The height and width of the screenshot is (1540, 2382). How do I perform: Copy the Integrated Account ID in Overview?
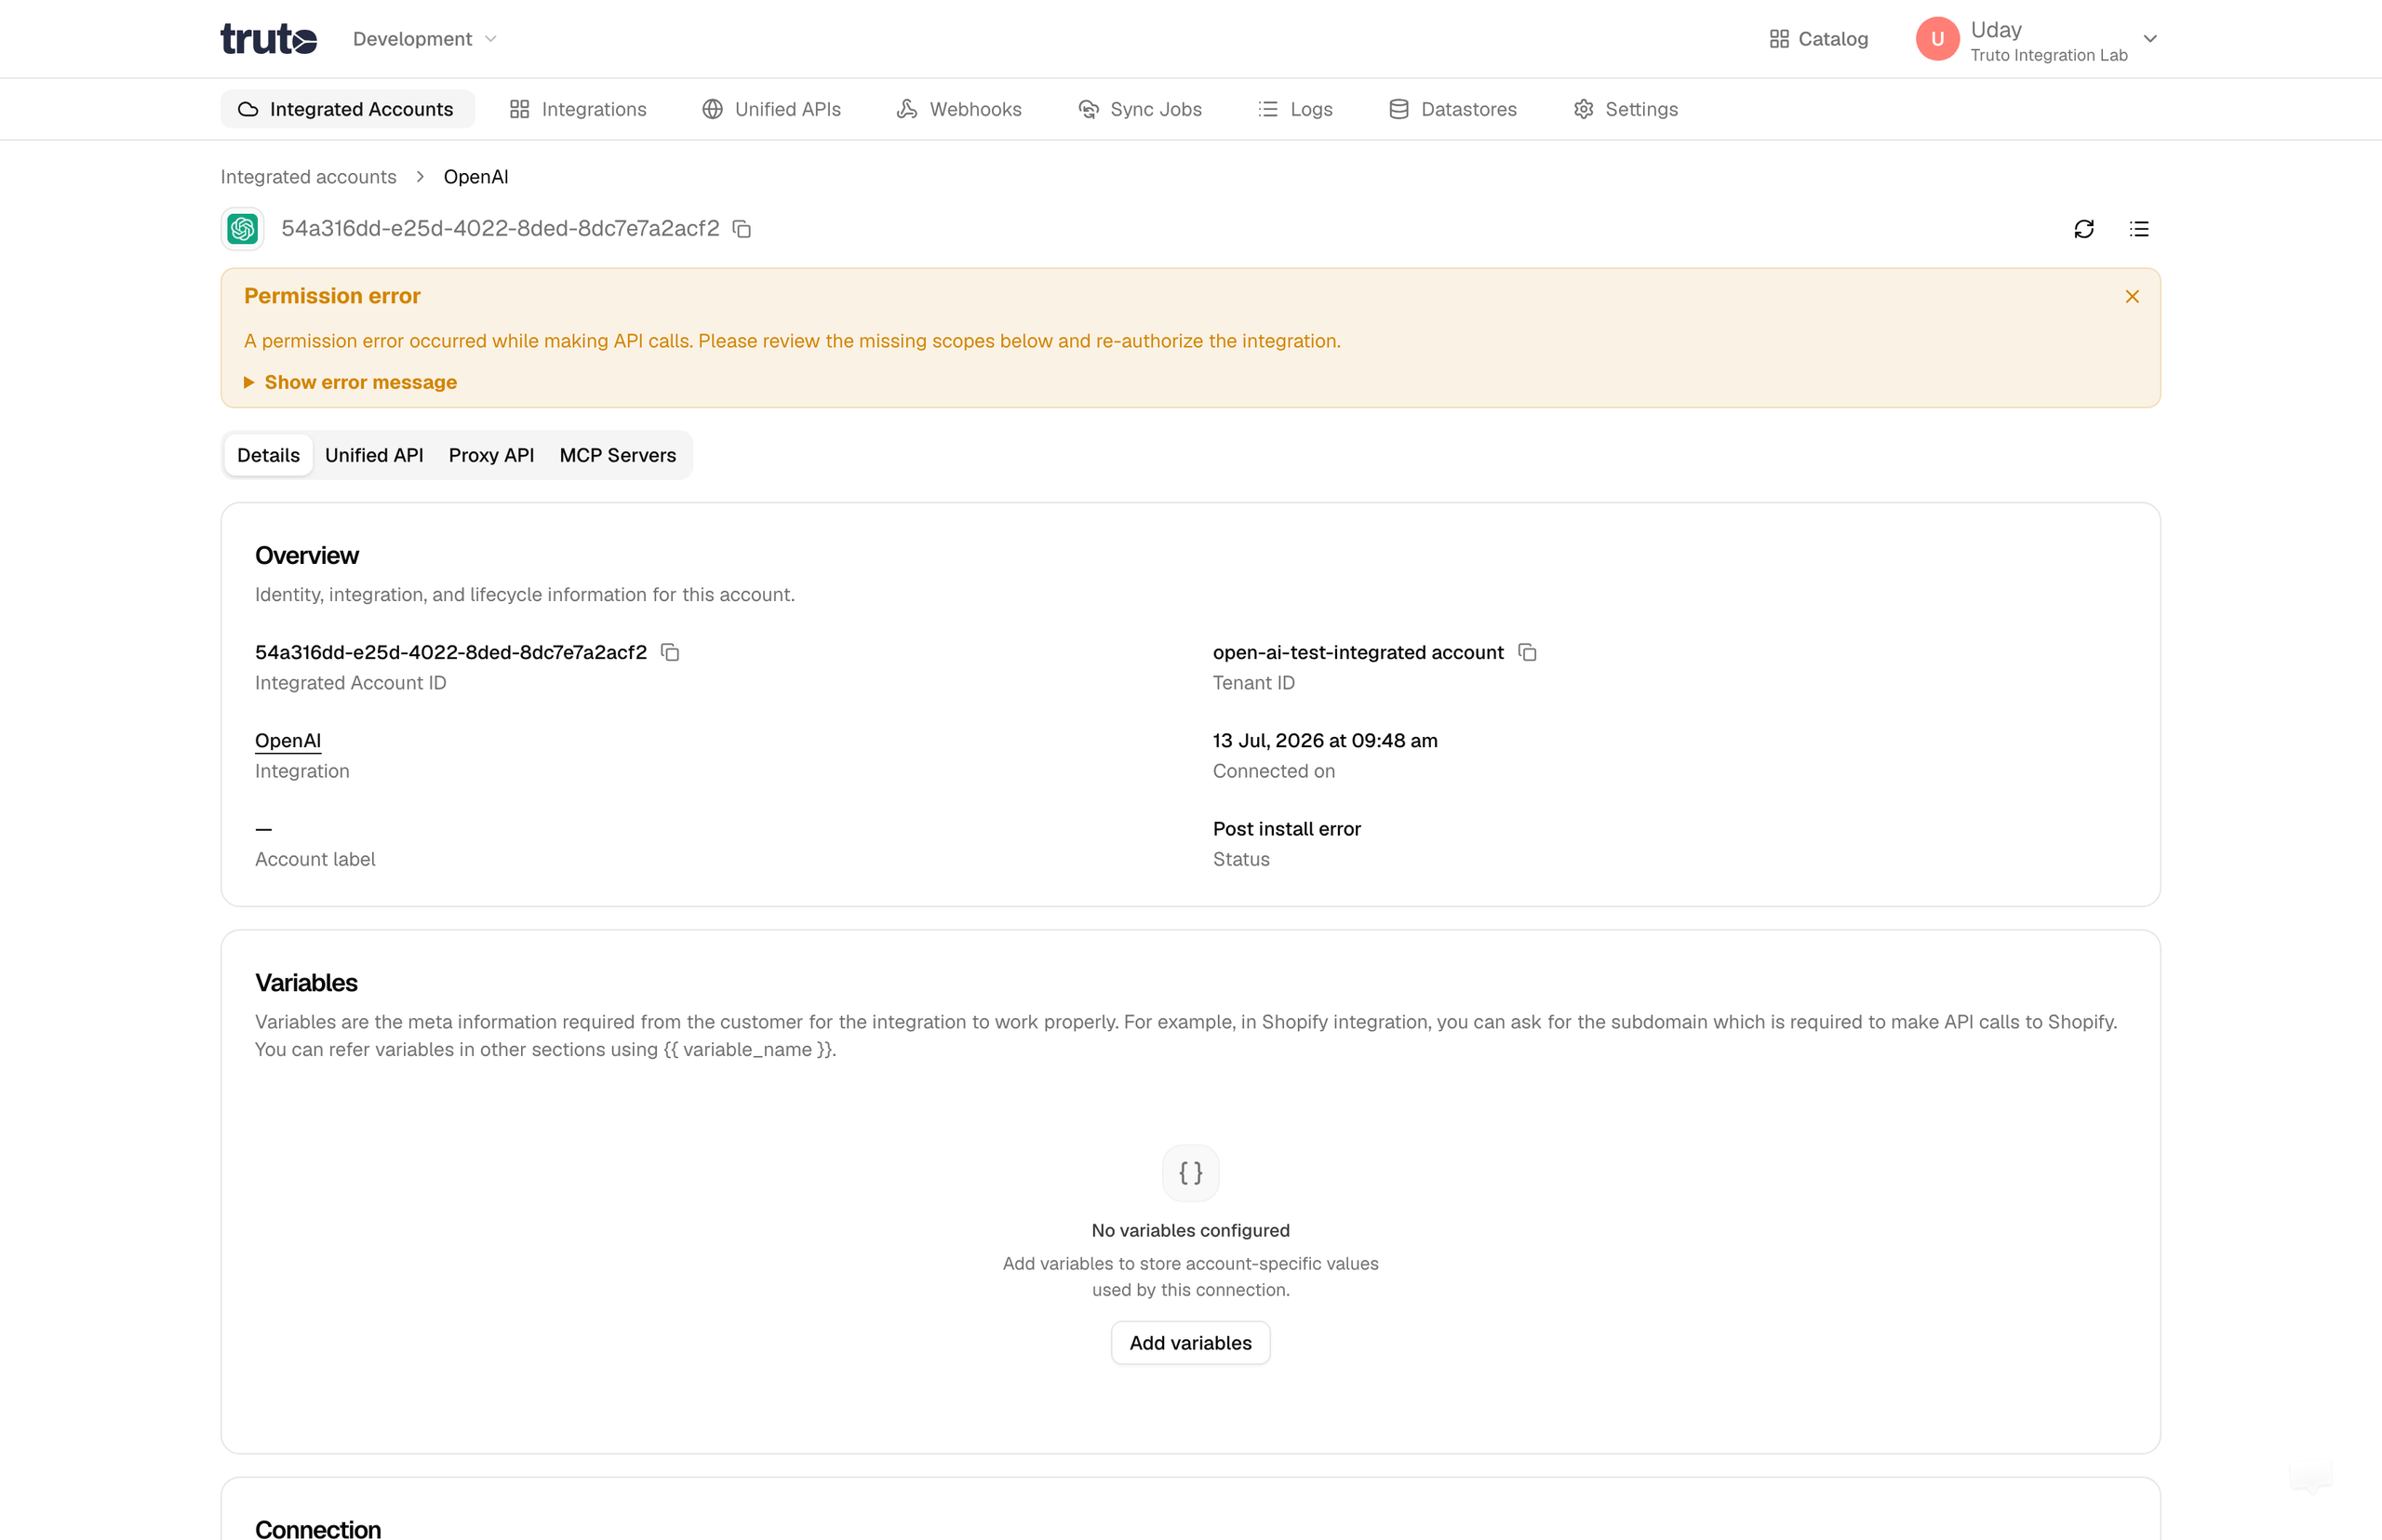pos(670,652)
